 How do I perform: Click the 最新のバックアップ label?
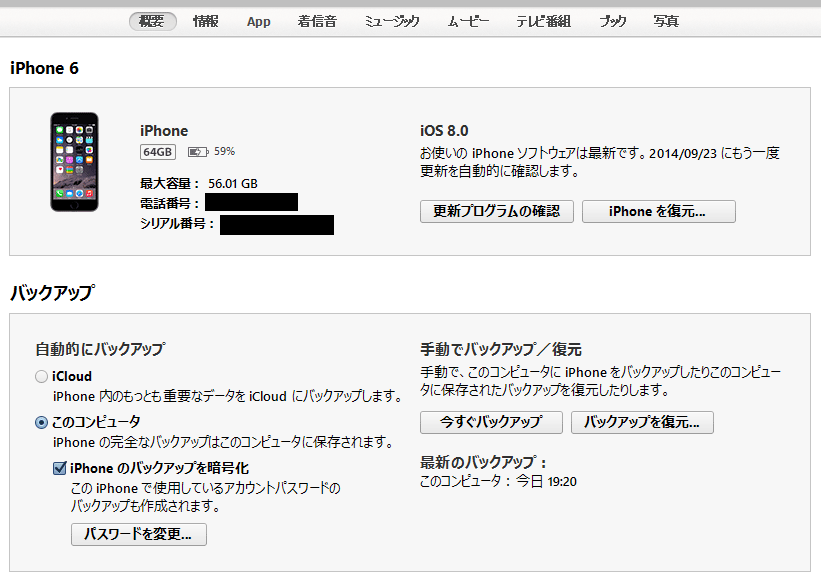pos(483,463)
